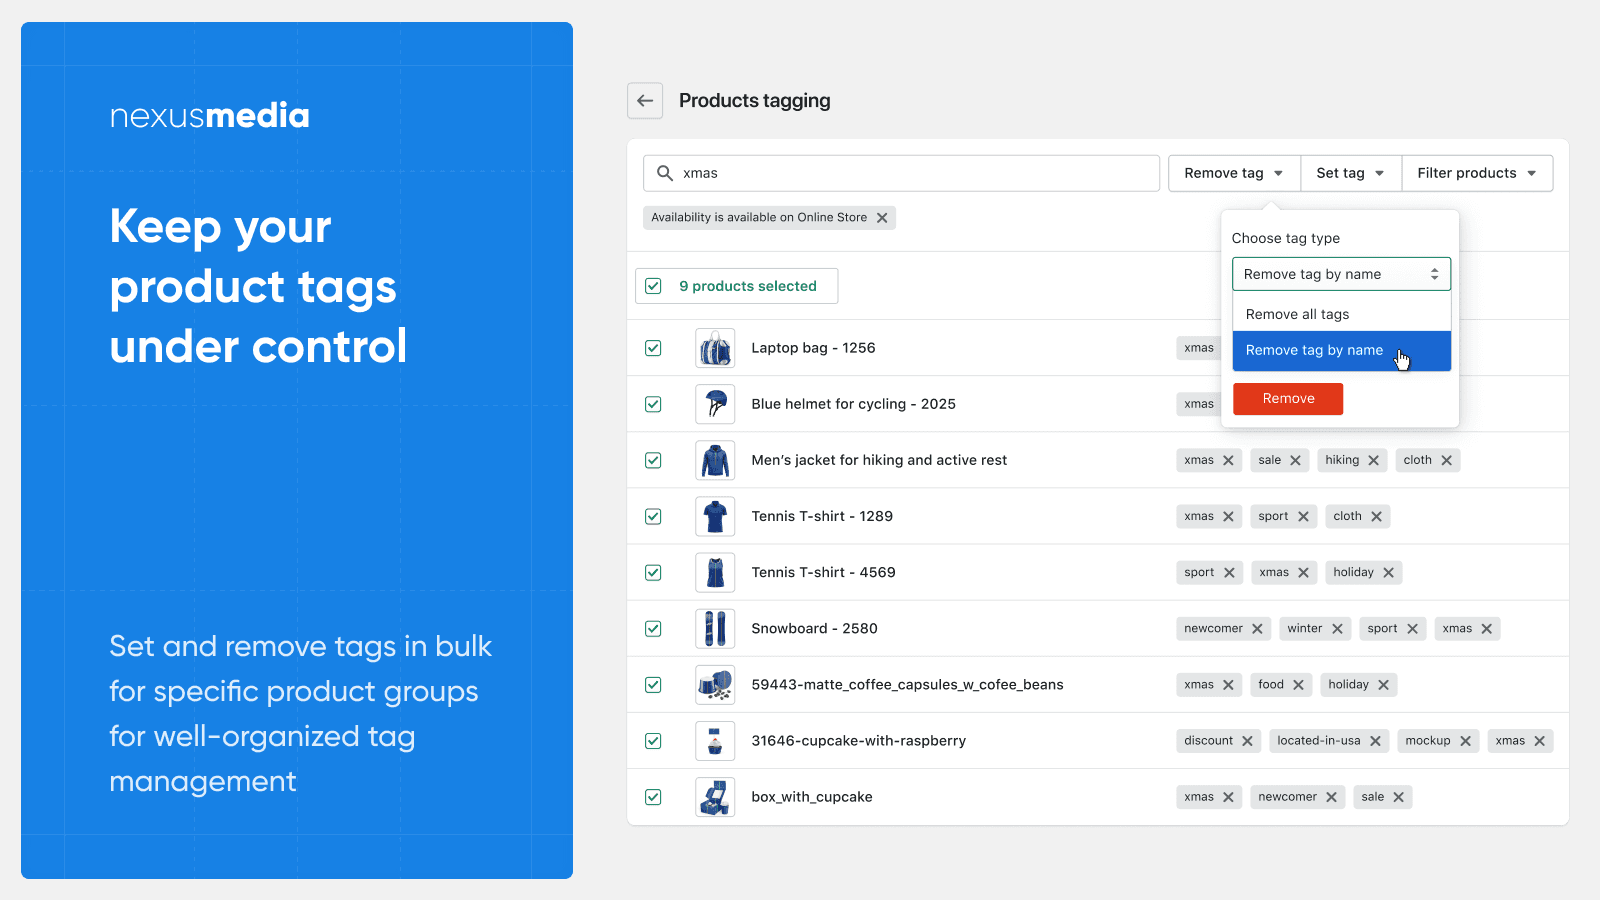Screen dimensions: 1600x900
Task: Click the search magnifier icon
Action: 665,173
